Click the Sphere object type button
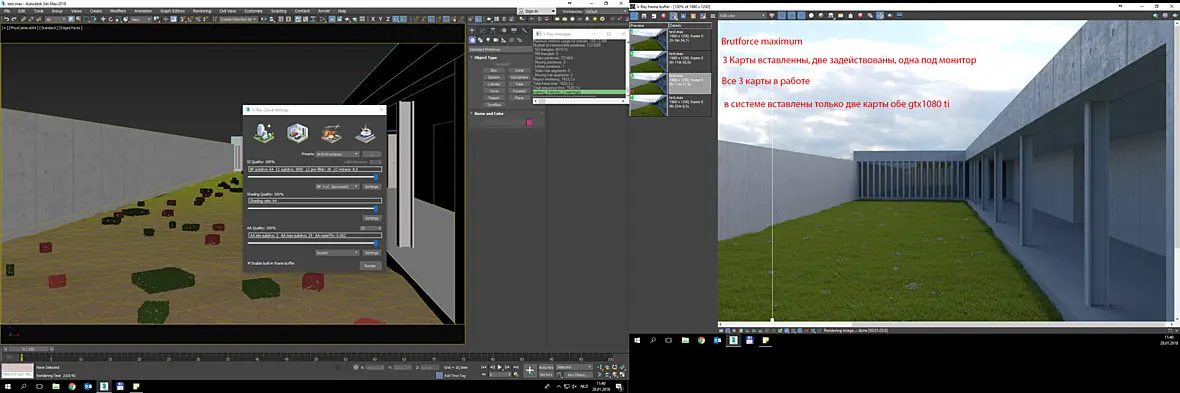This screenshot has width=1180, height=393. pyautogui.click(x=494, y=77)
